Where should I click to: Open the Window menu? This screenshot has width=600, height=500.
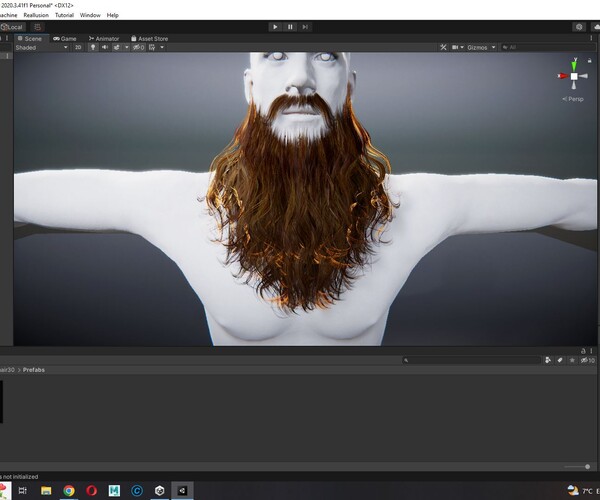tap(90, 15)
